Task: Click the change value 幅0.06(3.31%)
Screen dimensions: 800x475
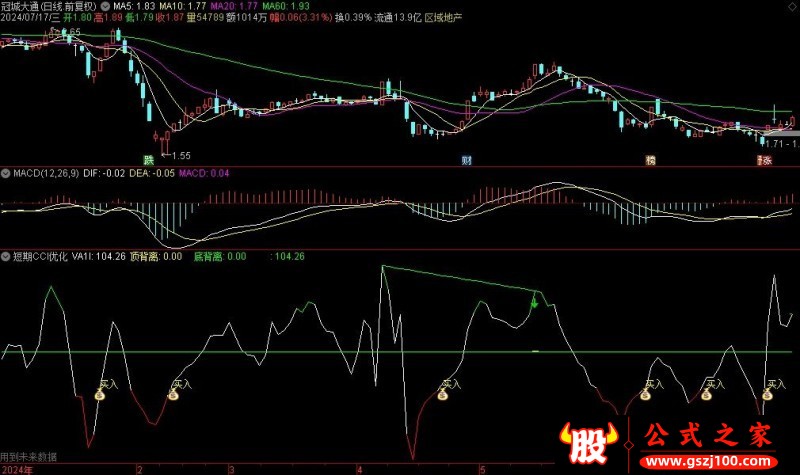Action: tap(301, 18)
